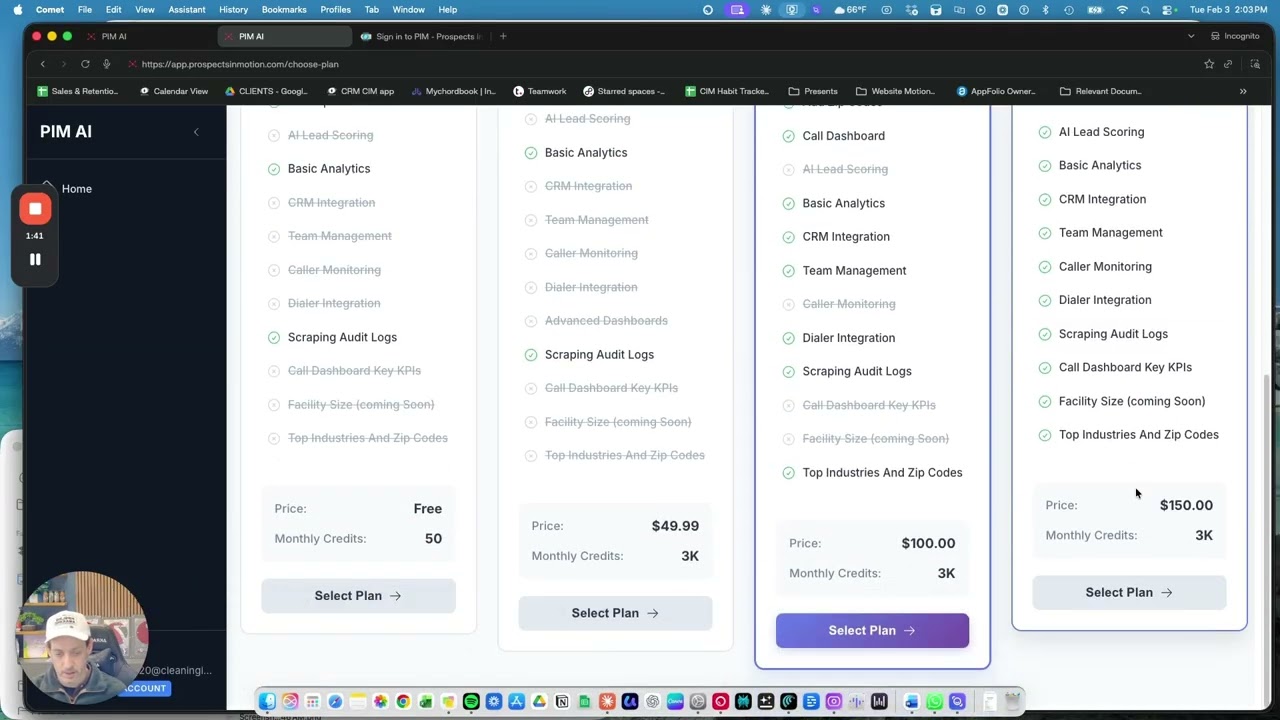Image resolution: width=1280 pixels, height=720 pixels.
Task: Collapse the PIM AI sidebar with the chevron
Action: pos(196,132)
